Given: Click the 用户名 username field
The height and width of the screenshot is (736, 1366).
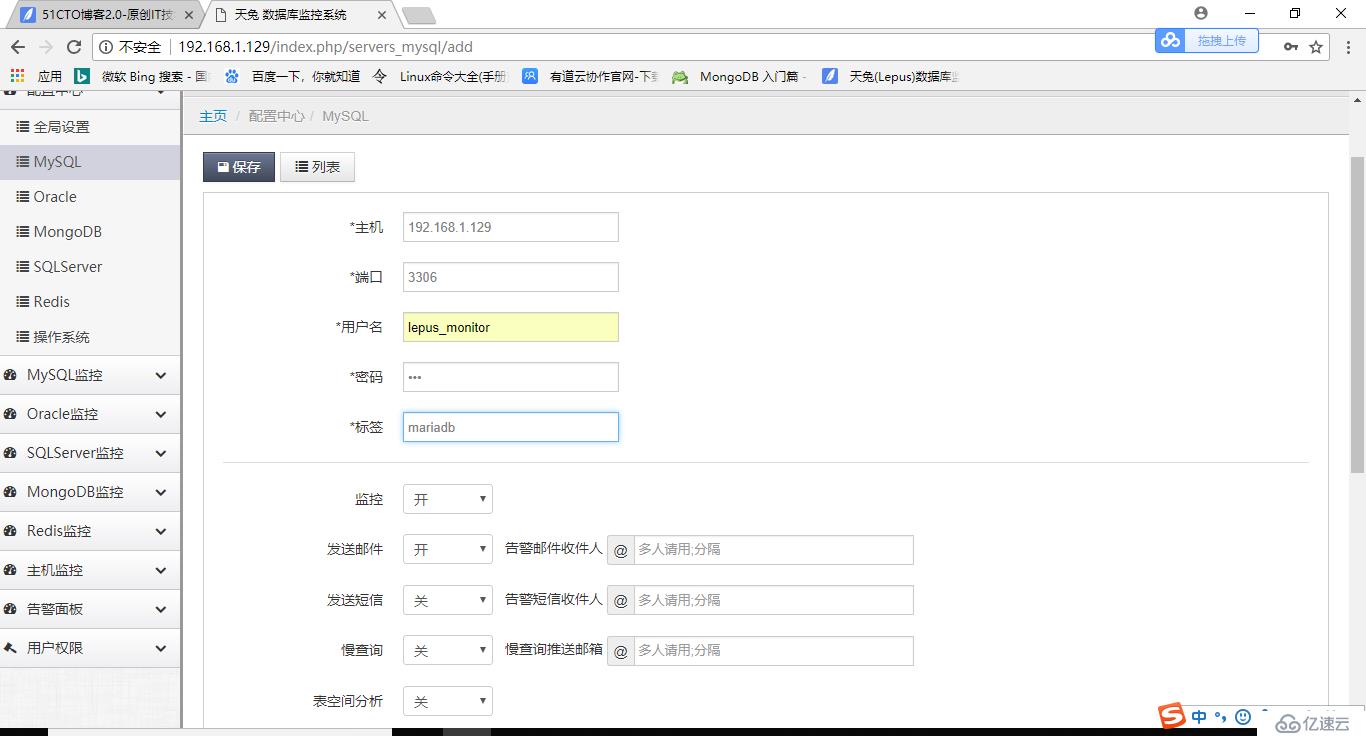Looking at the screenshot, I should coord(511,327).
